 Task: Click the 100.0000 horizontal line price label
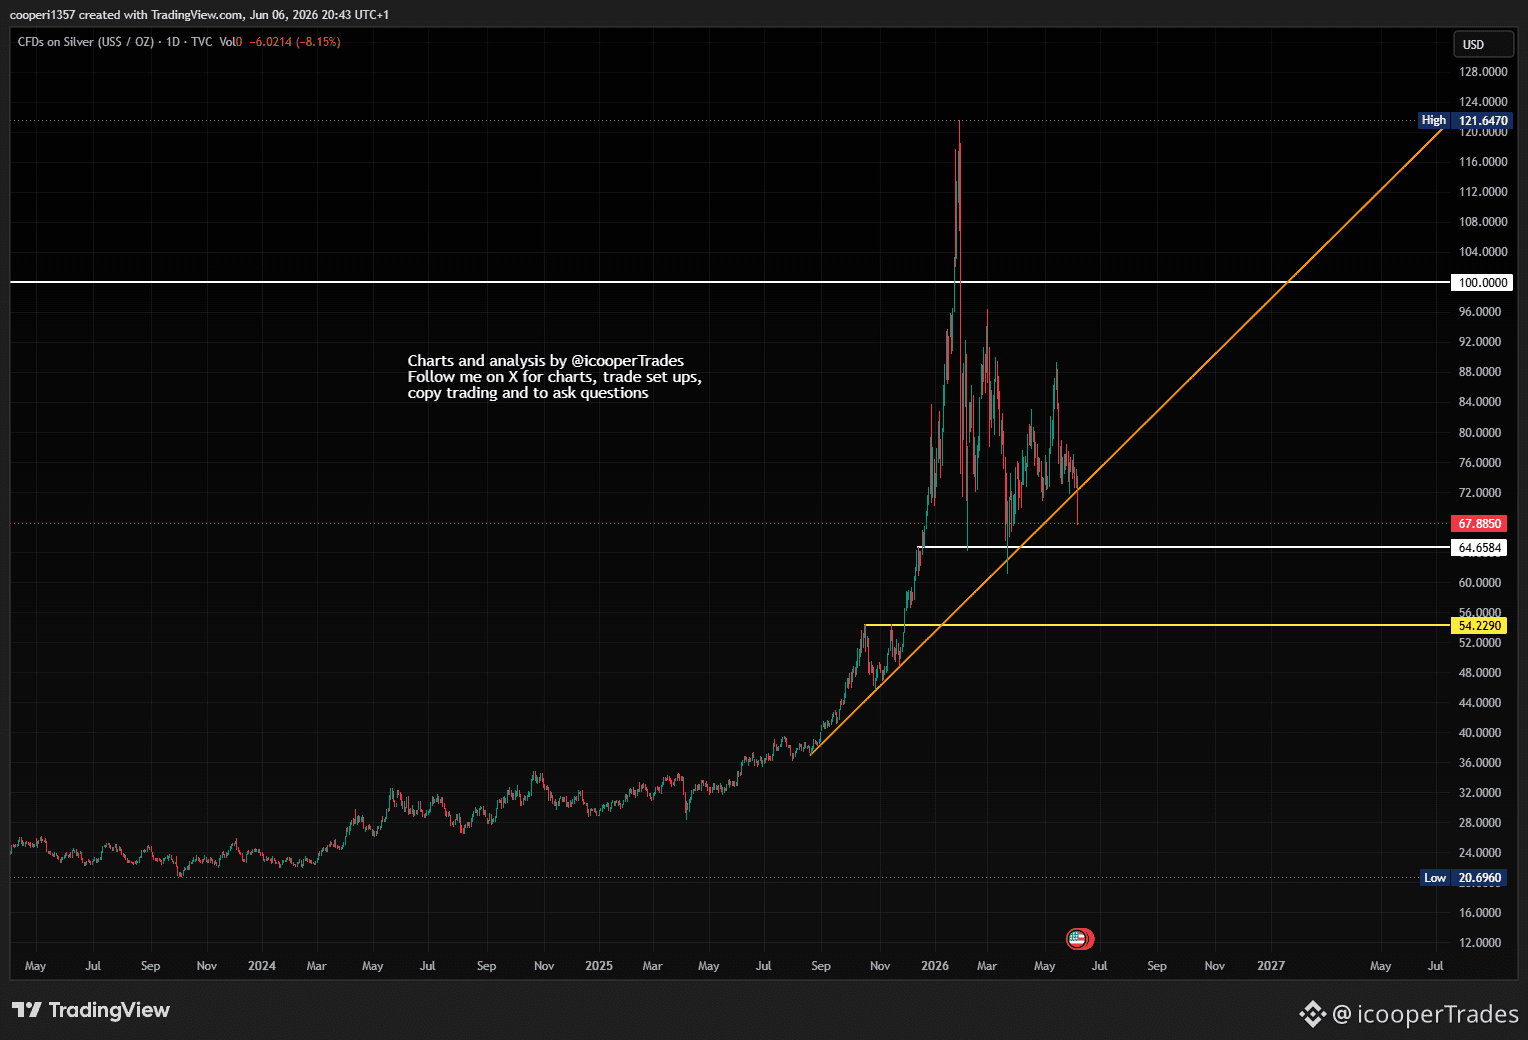[1480, 282]
